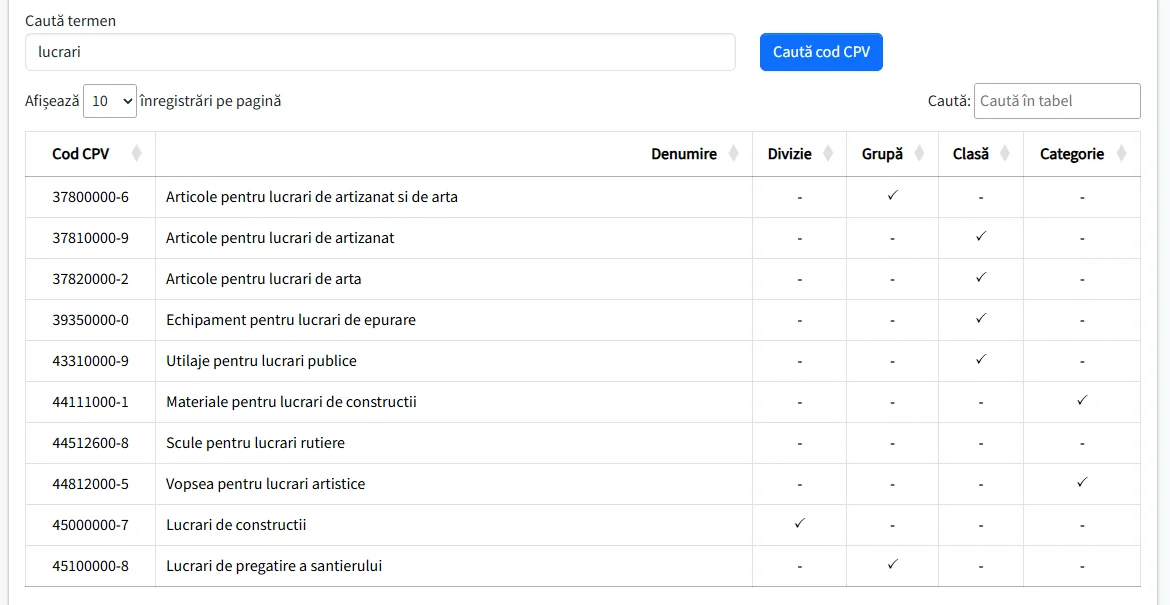Click the Caută cod CPV button
This screenshot has width=1170, height=605.
point(821,52)
